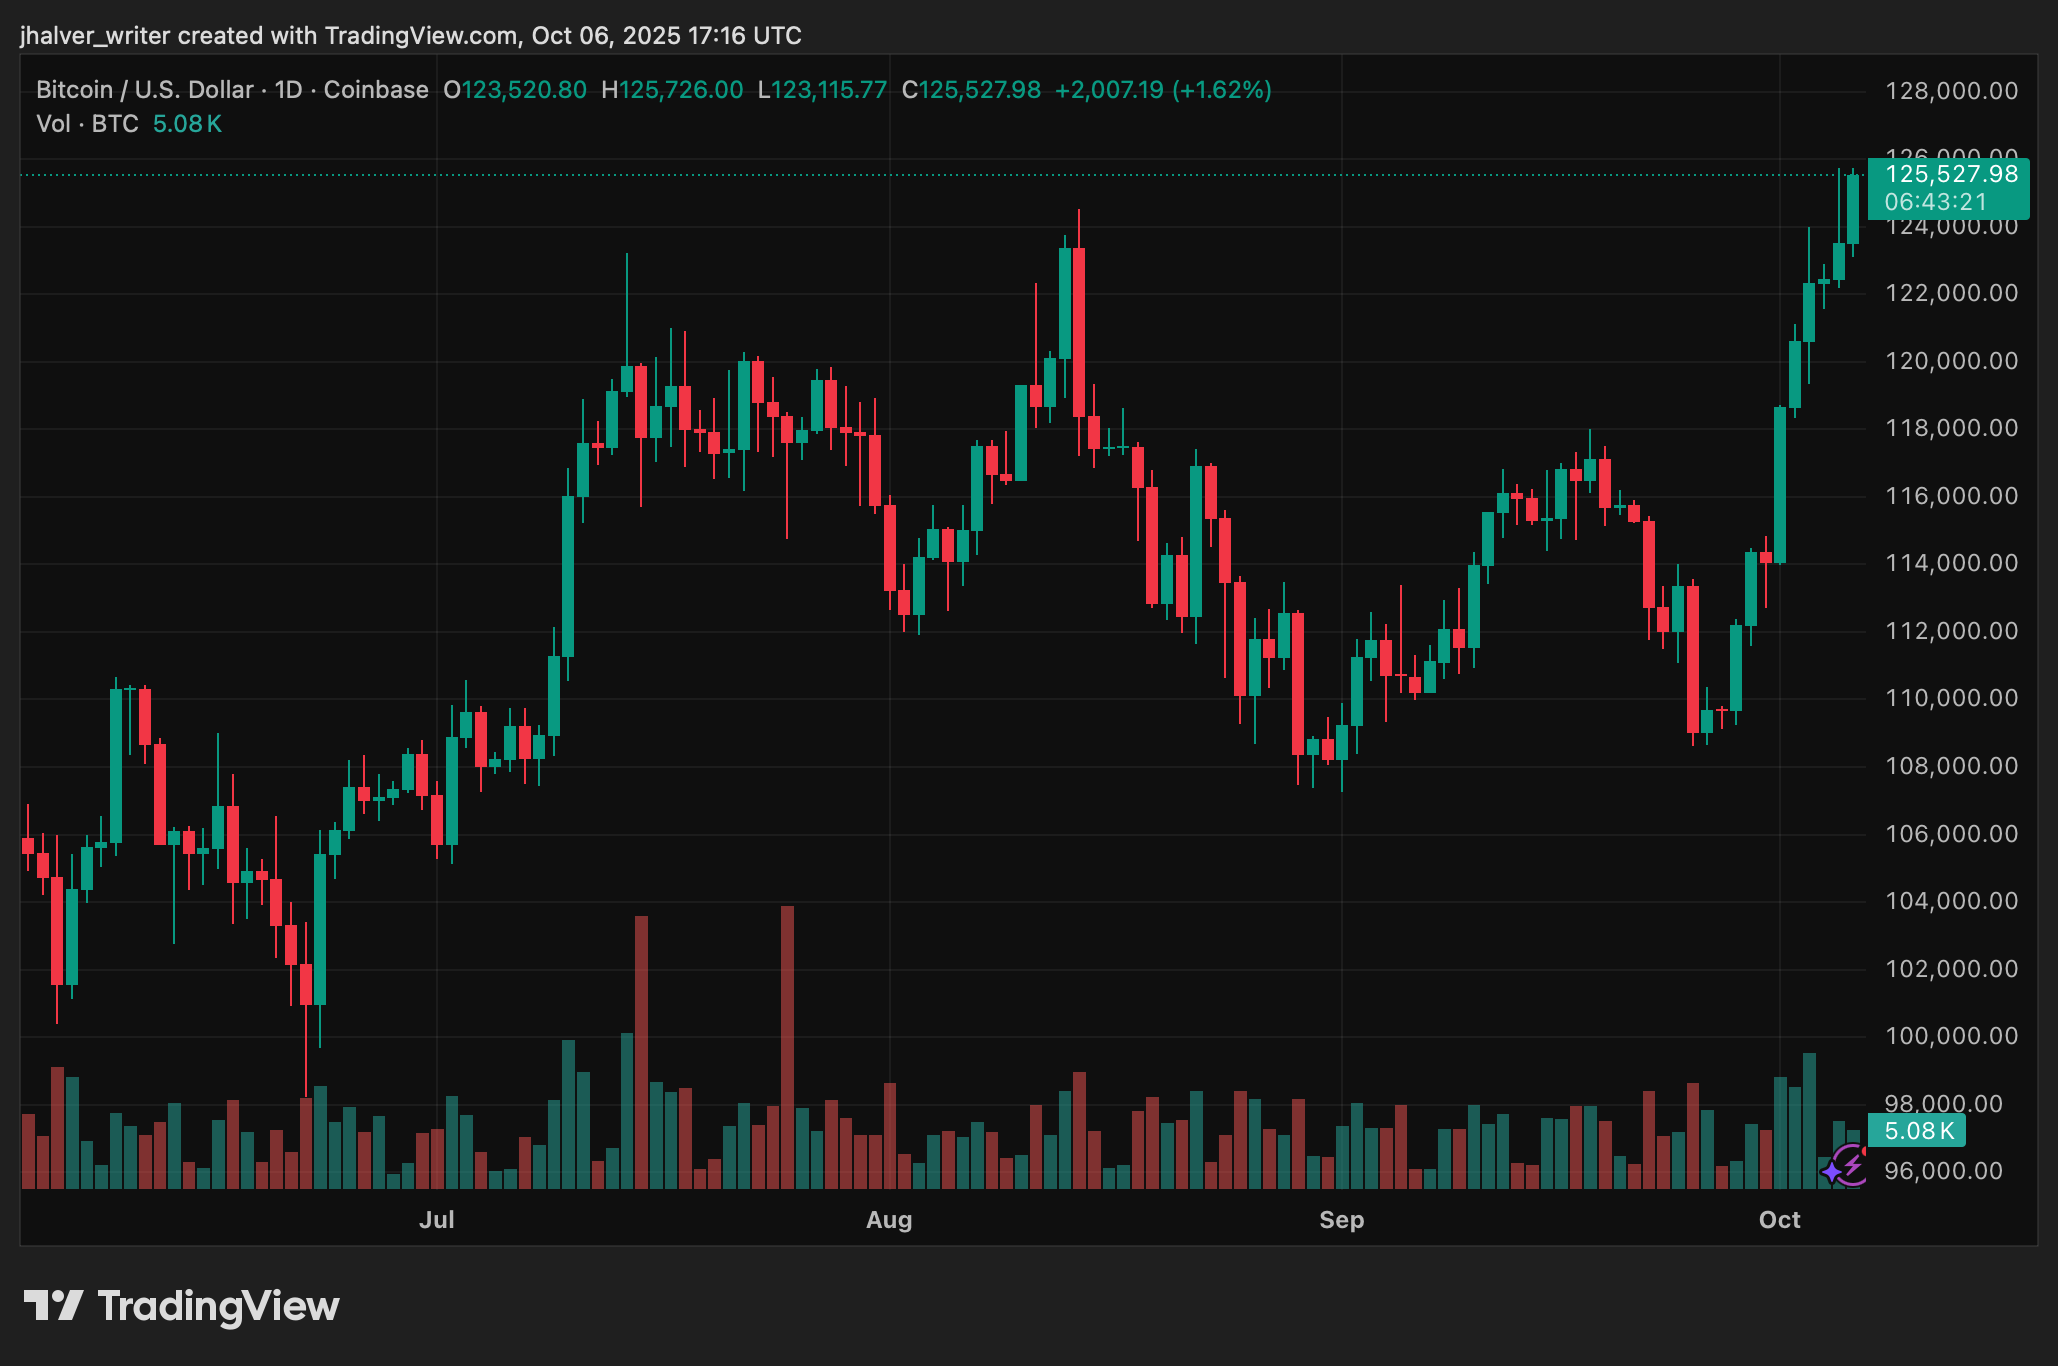2058x1366 pixels.
Task: Click the Oct label on the time axis
Action: pyautogui.click(x=1781, y=1220)
